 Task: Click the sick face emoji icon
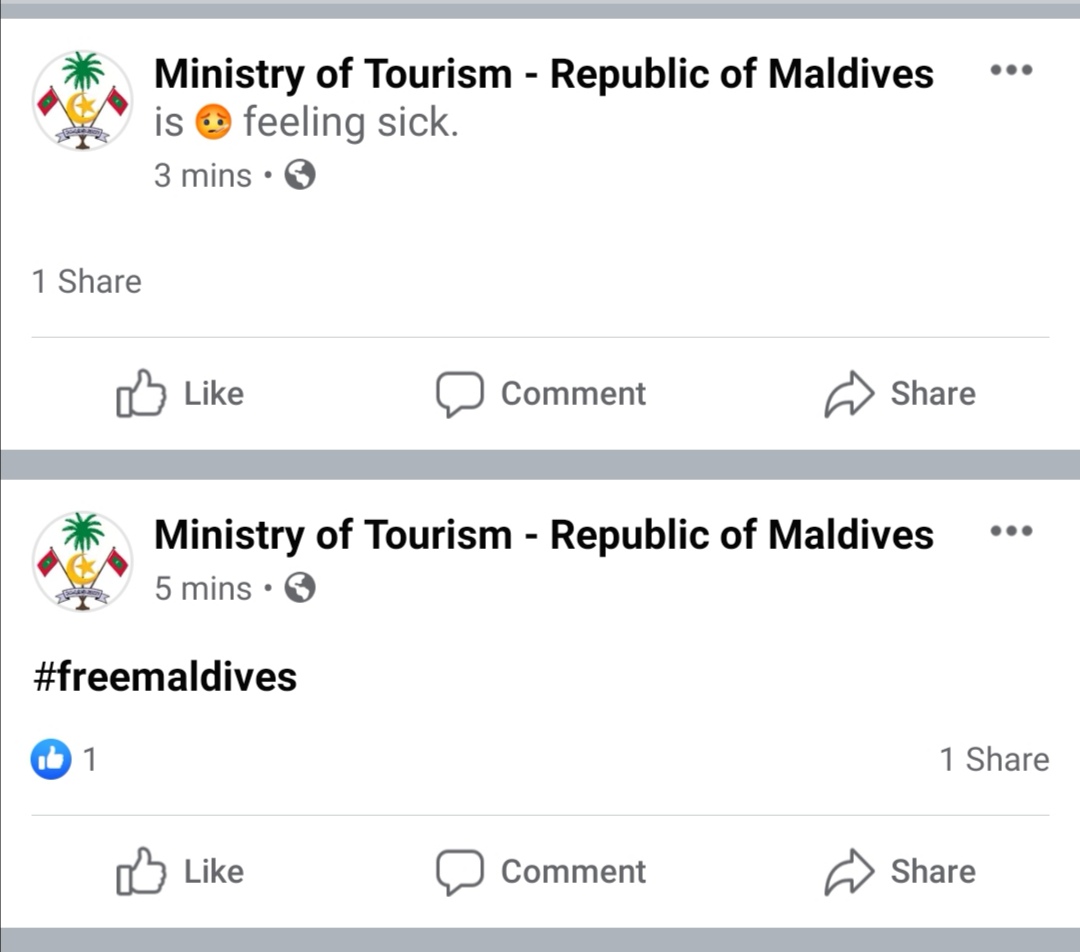pos(213,124)
